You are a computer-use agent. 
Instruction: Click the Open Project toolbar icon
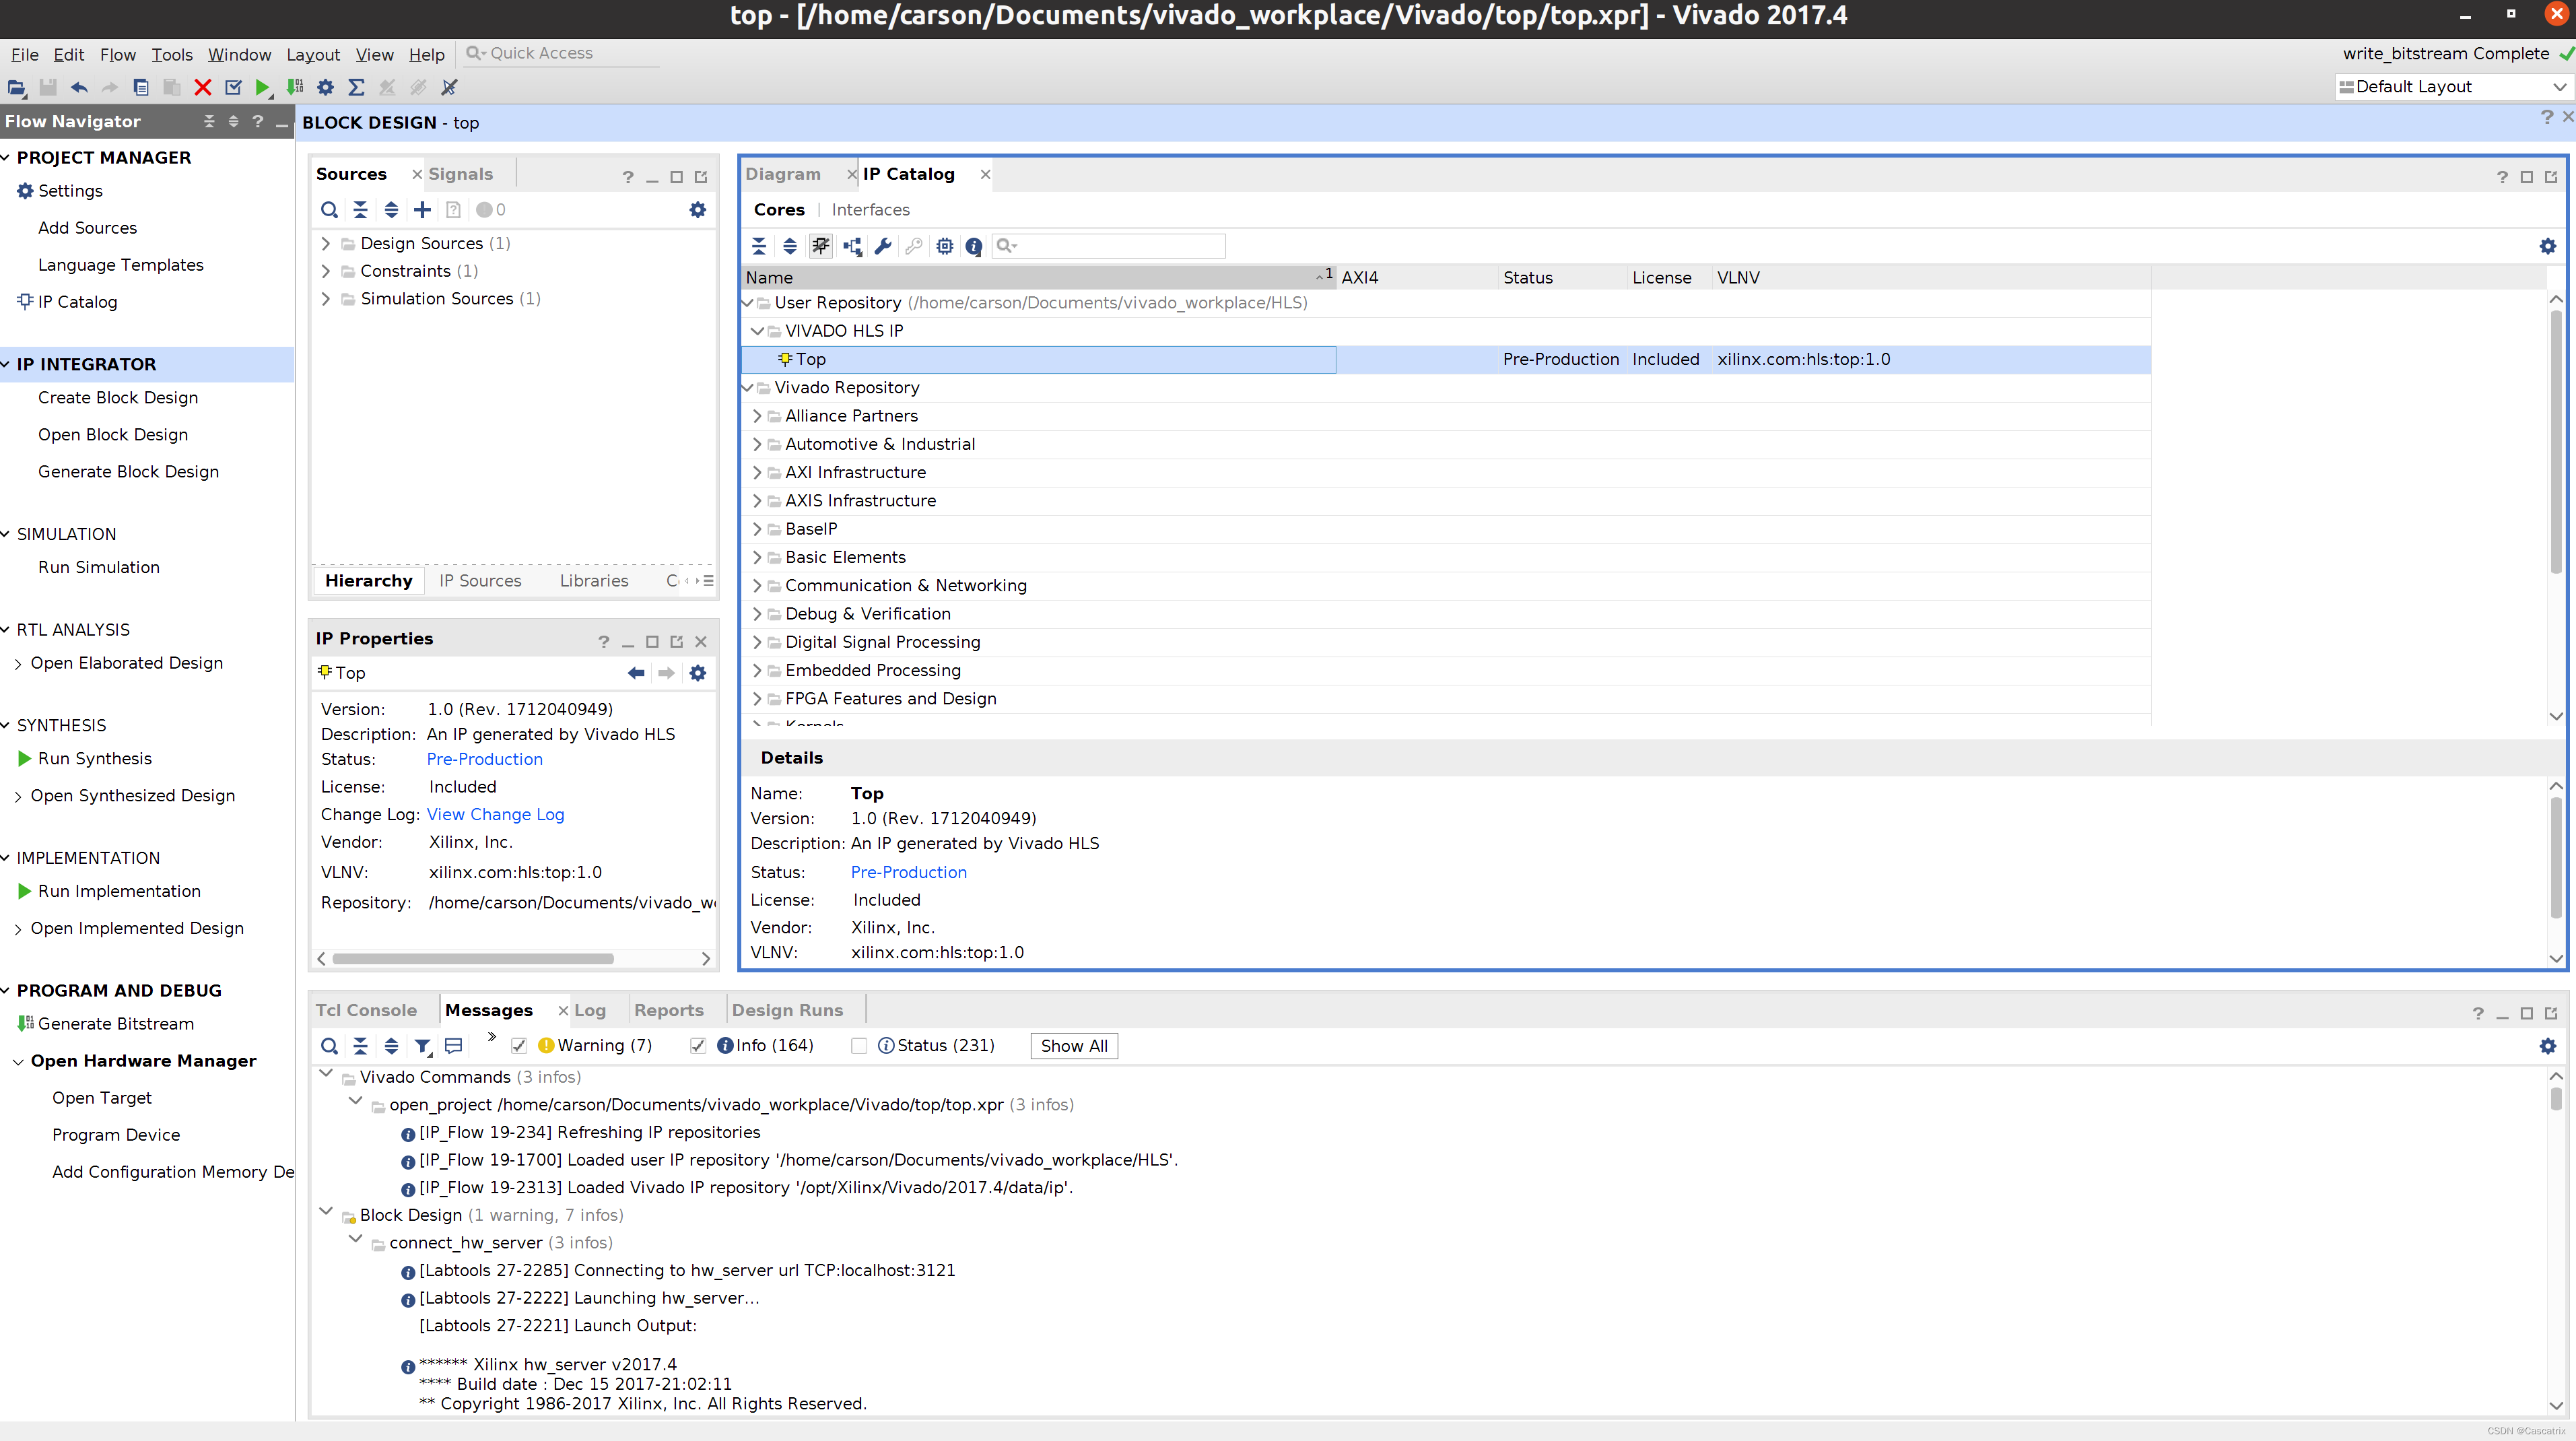17,88
